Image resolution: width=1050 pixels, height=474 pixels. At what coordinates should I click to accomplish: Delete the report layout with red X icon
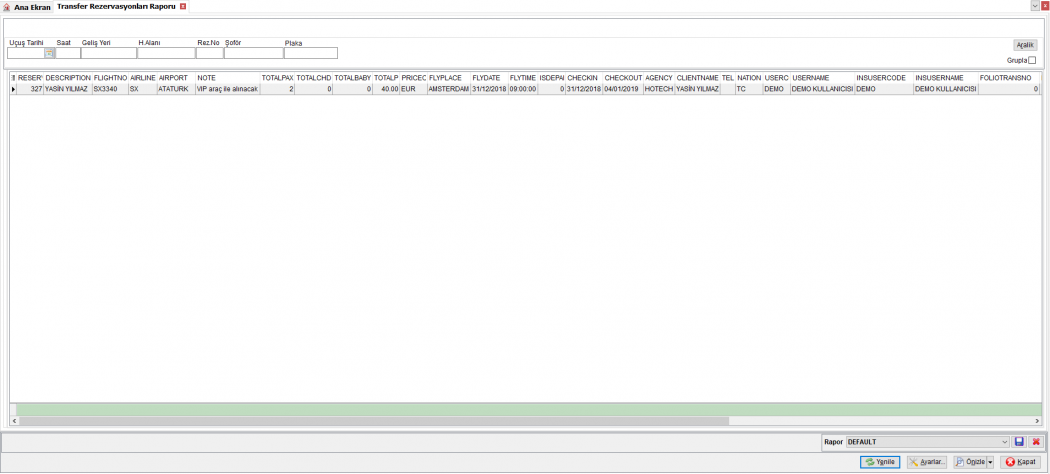click(x=1036, y=442)
